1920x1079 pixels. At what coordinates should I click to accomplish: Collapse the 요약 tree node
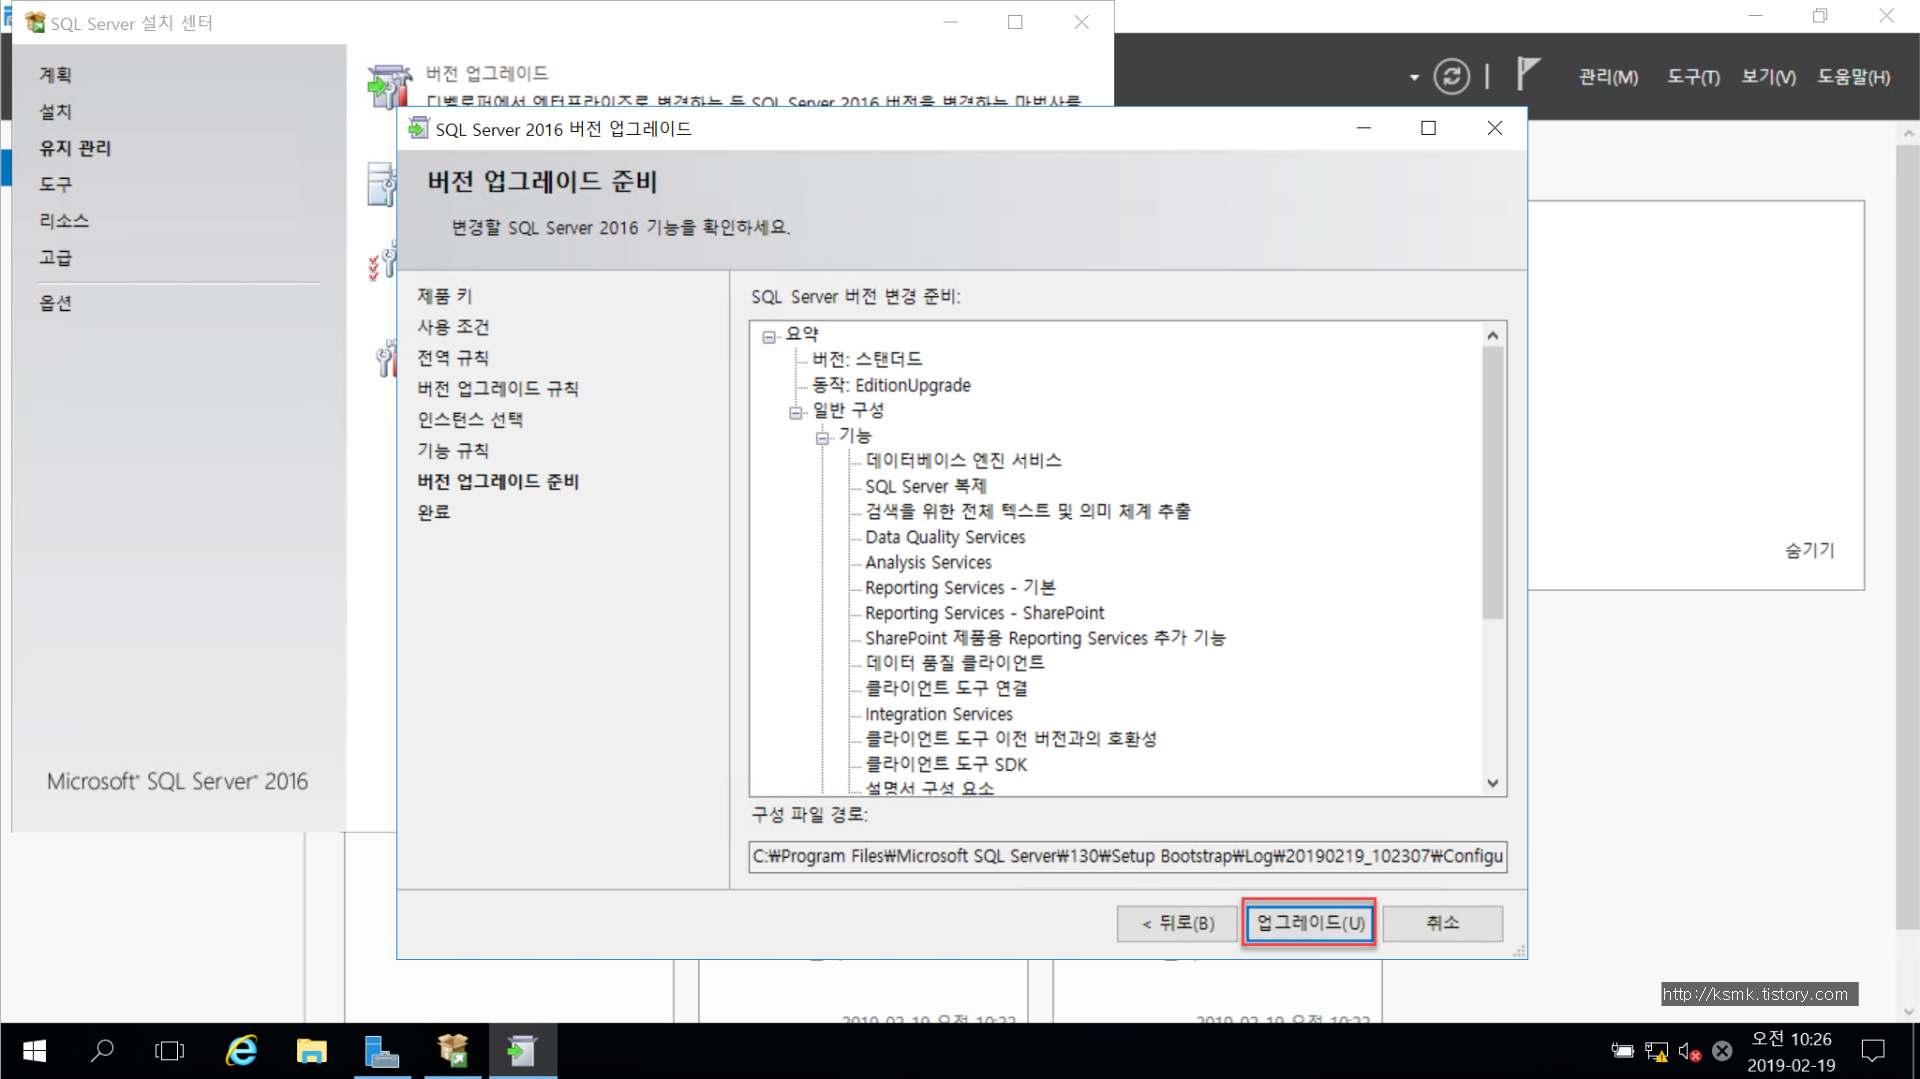point(769,337)
